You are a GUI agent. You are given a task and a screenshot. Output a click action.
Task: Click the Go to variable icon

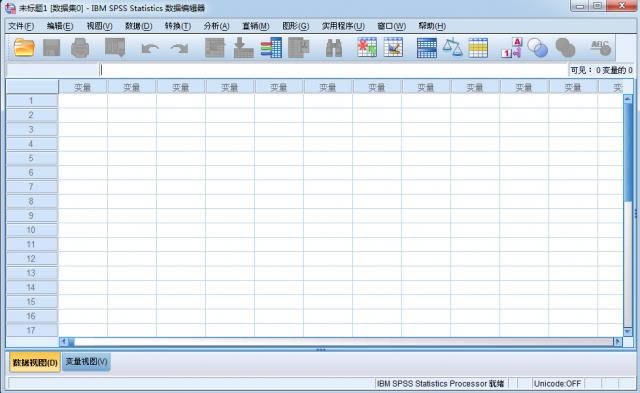tap(243, 48)
